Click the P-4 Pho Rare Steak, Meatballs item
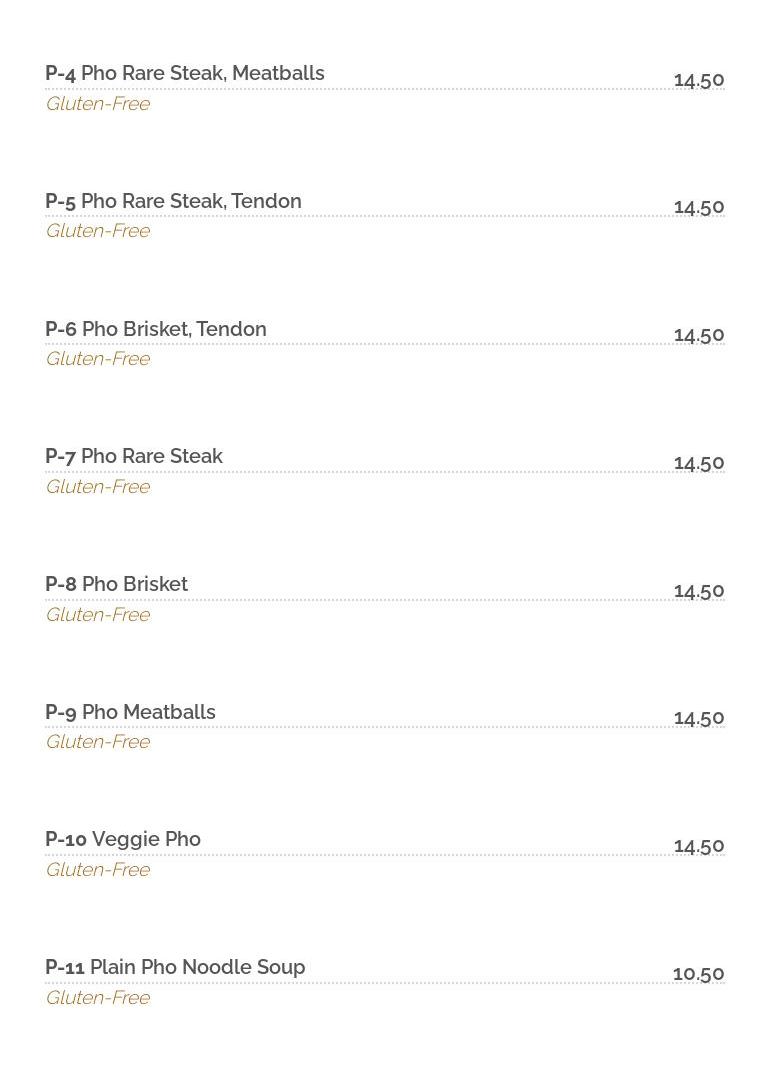 (185, 74)
